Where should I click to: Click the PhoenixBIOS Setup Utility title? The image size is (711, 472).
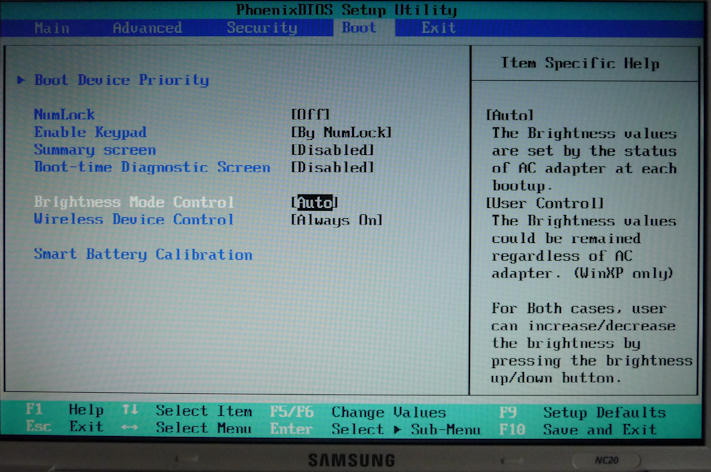346,10
